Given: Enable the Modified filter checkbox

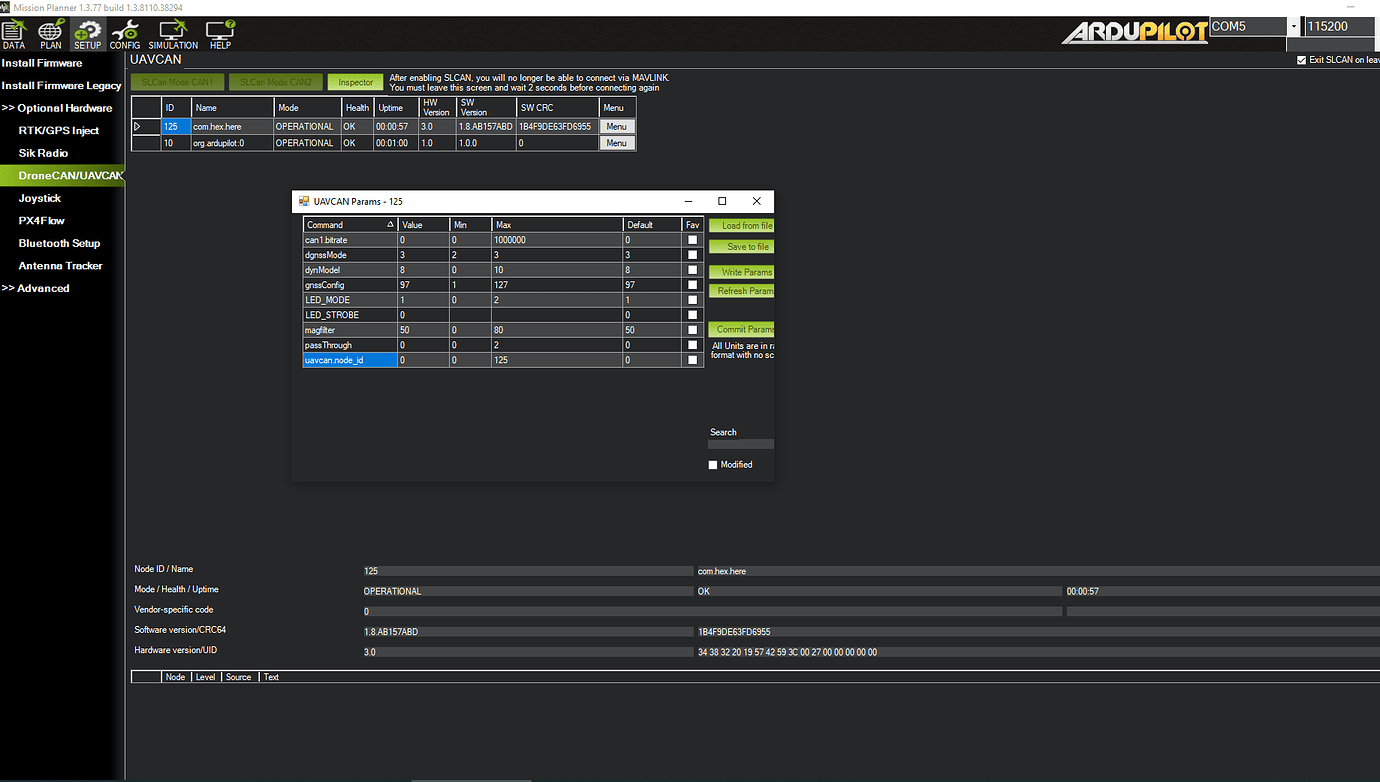Looking at the screenshot, I should click(x=713, y=465).
